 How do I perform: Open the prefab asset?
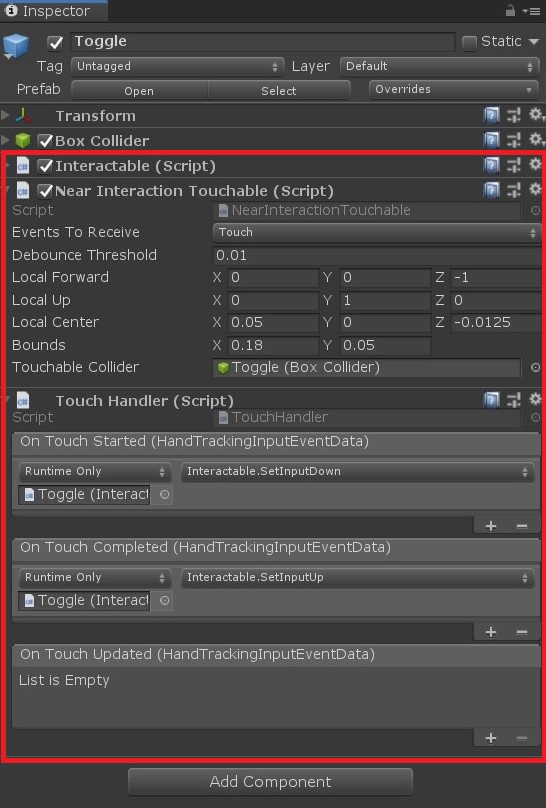click(x=139, y=91)
